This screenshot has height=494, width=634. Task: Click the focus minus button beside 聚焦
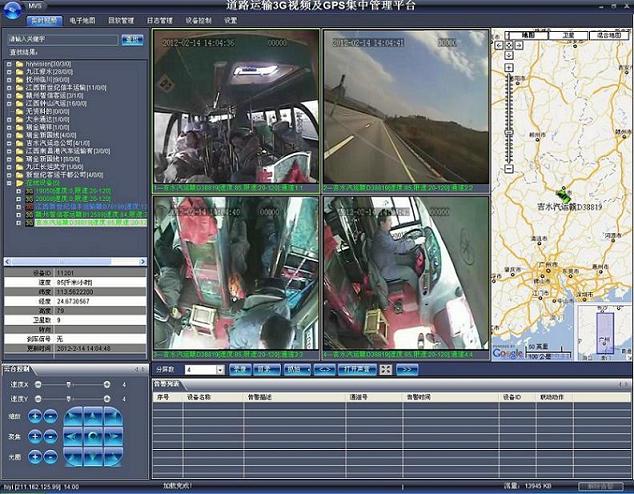(50, 436)
